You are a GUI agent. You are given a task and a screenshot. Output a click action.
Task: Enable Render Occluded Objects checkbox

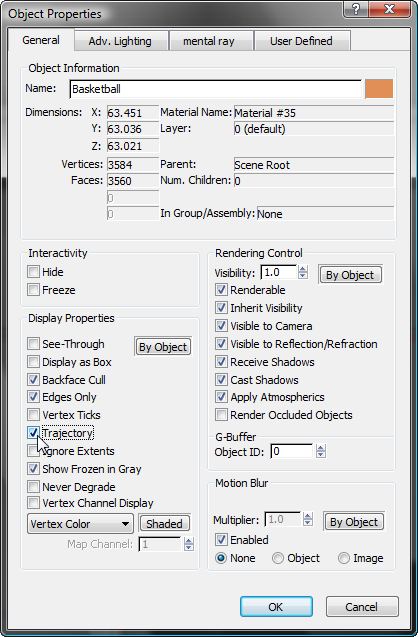(x=221, y=415)
